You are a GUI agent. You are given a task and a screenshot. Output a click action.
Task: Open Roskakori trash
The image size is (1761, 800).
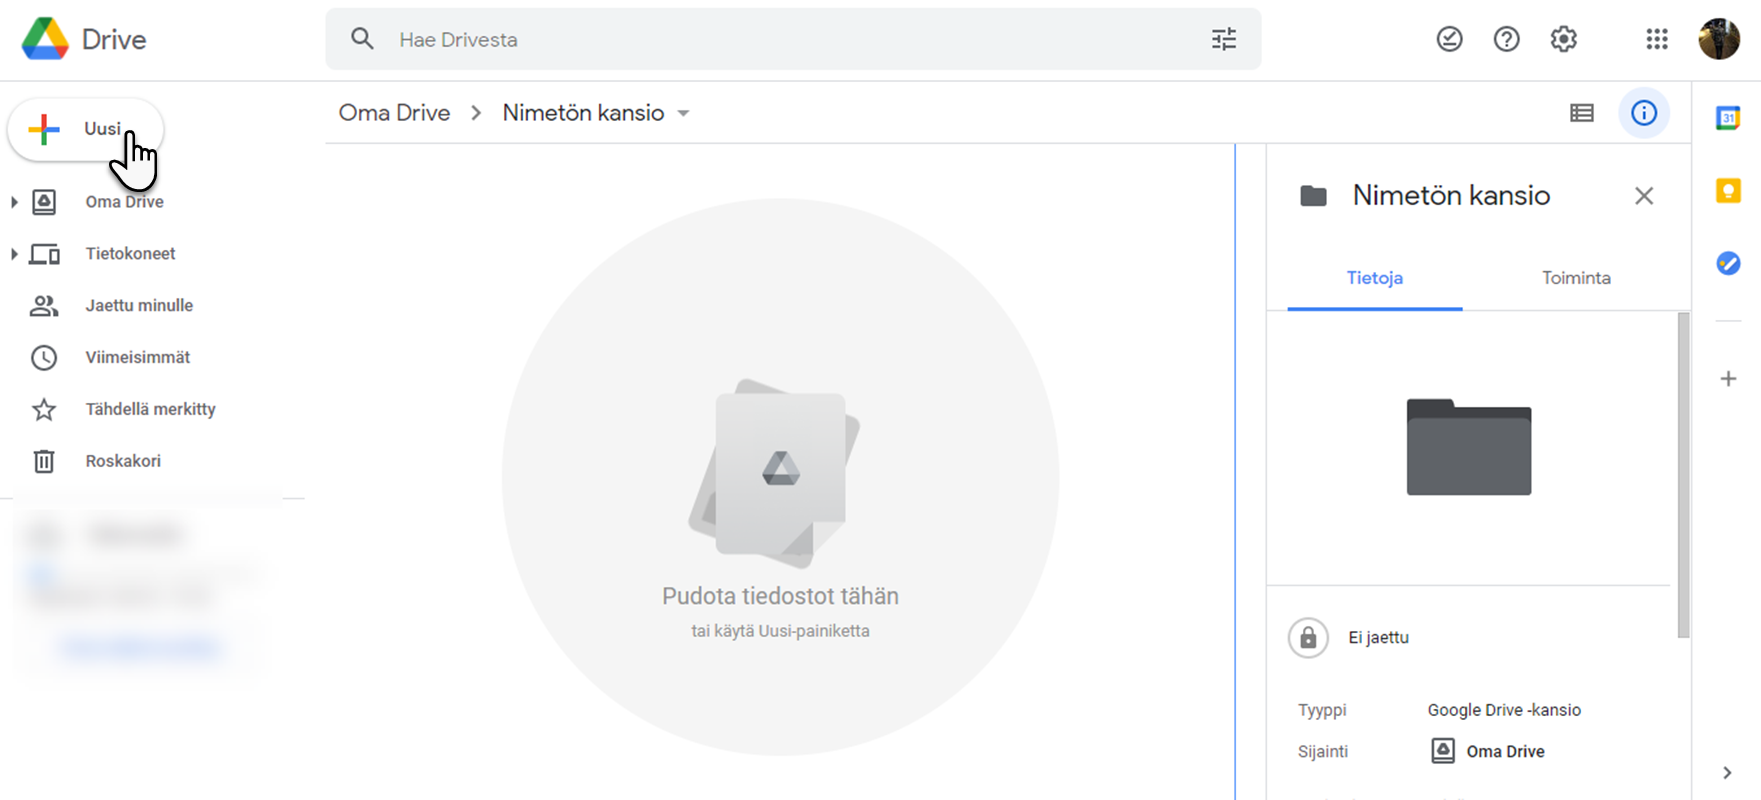click(x=123, y=461)
